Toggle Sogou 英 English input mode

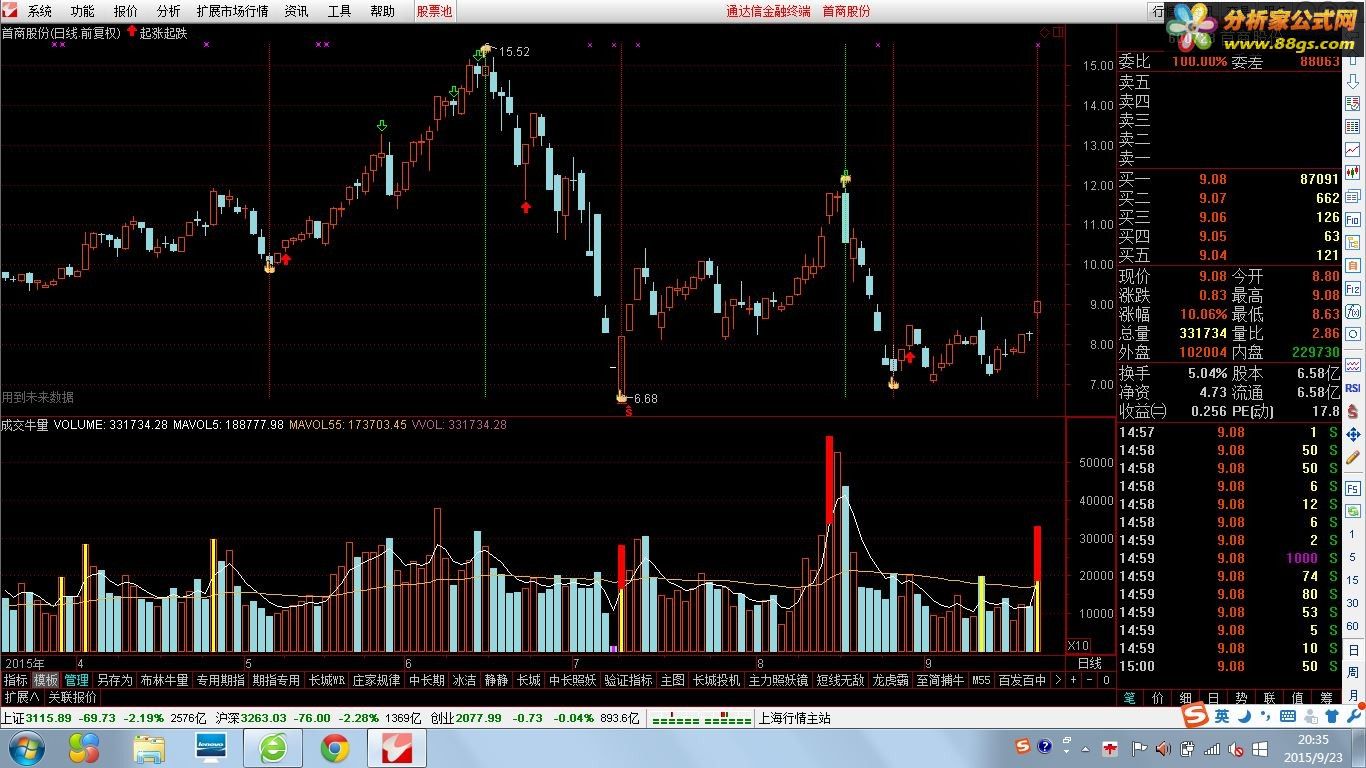[x=1222, y=716]
